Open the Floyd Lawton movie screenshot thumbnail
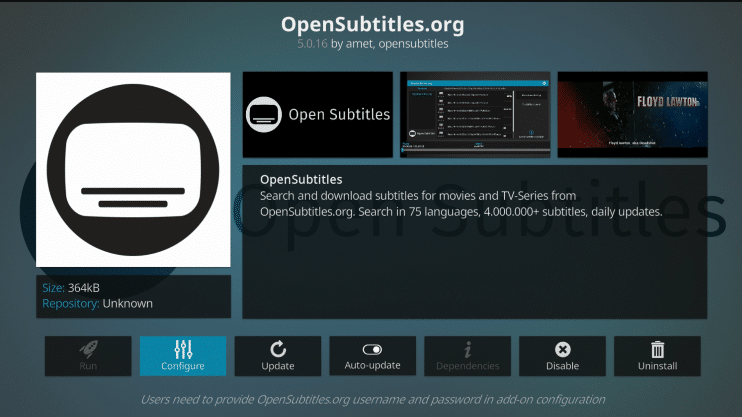 click(632, 114)
